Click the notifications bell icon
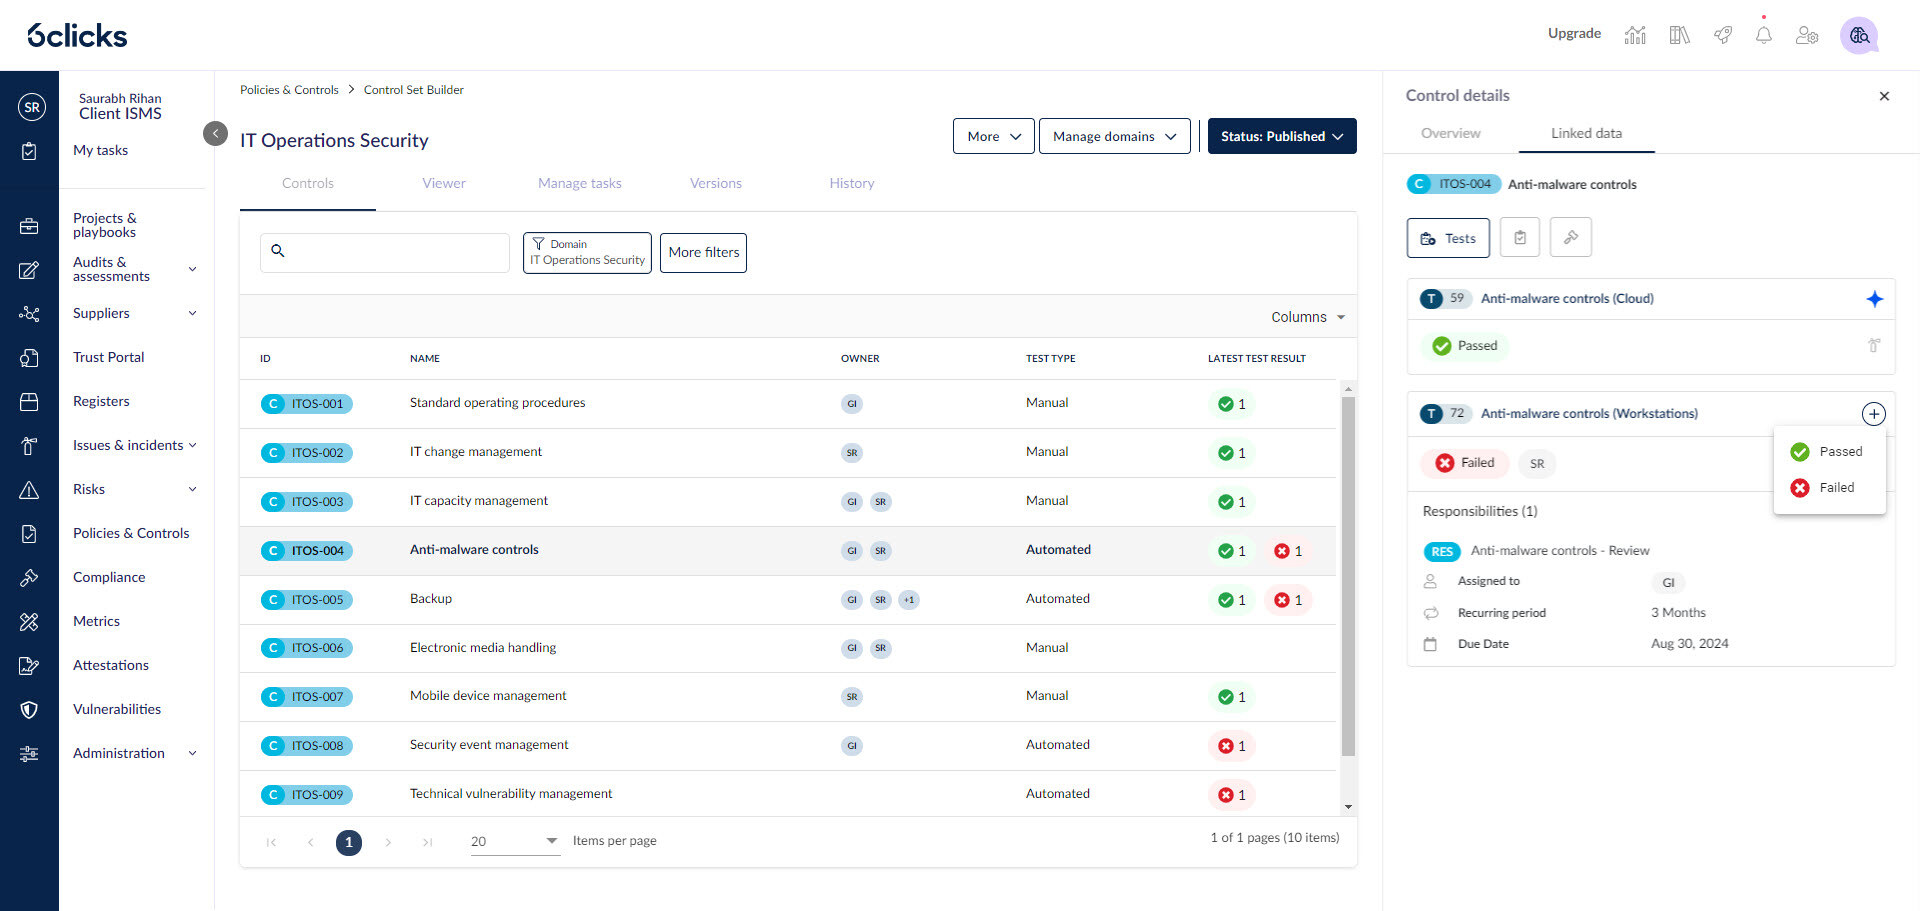1920x911 pixels. pyautogui.click(x=1763, y=35)
